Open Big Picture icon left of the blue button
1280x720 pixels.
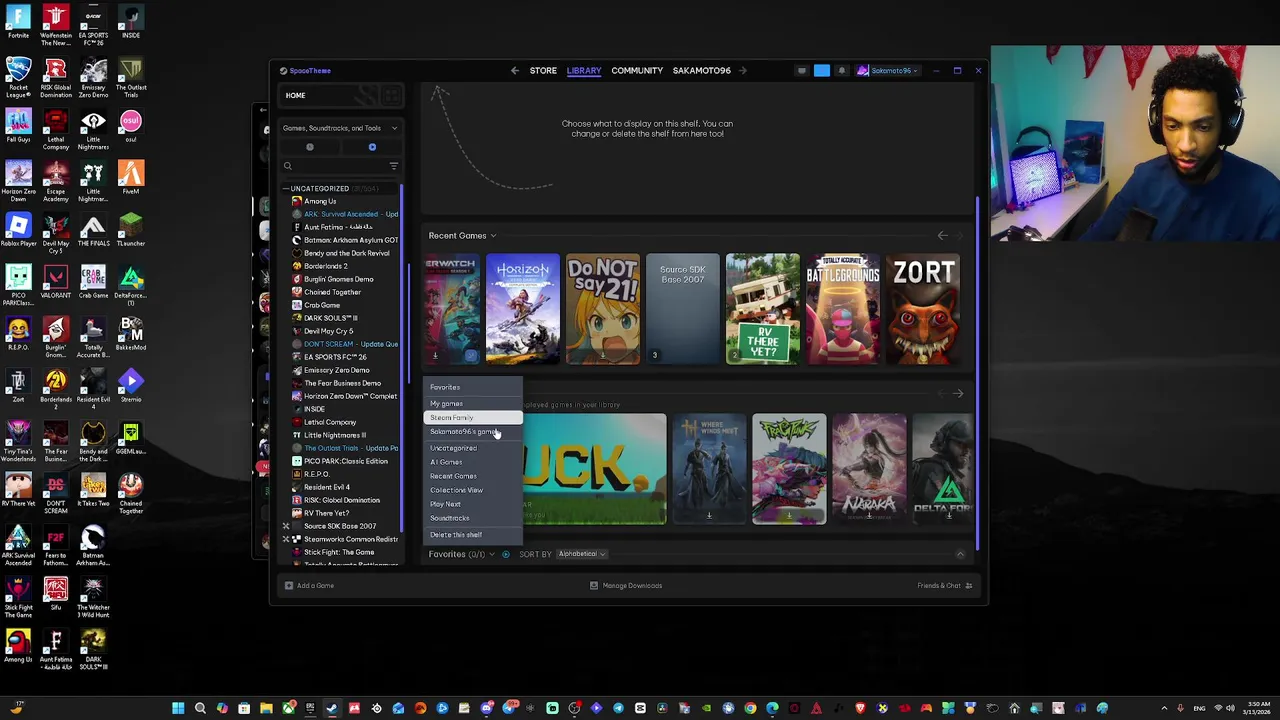(x=801, y=71)
